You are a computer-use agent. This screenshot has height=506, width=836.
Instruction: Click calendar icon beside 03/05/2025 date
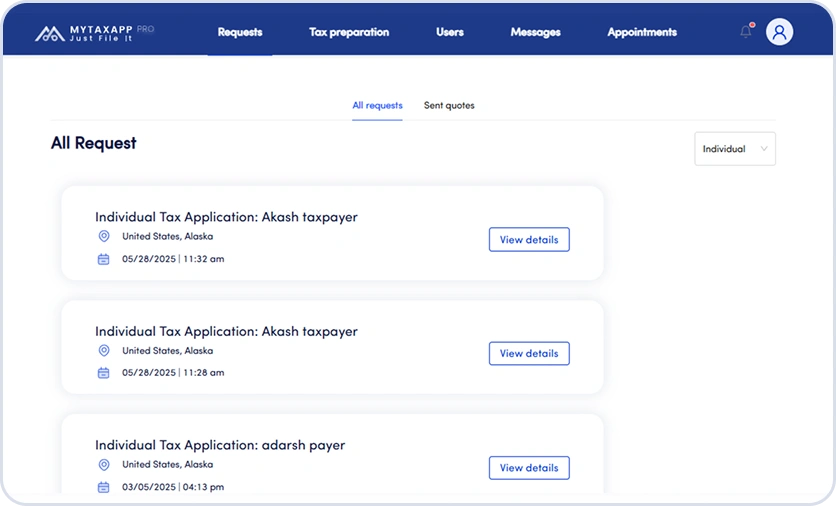[x=103, y=487]
